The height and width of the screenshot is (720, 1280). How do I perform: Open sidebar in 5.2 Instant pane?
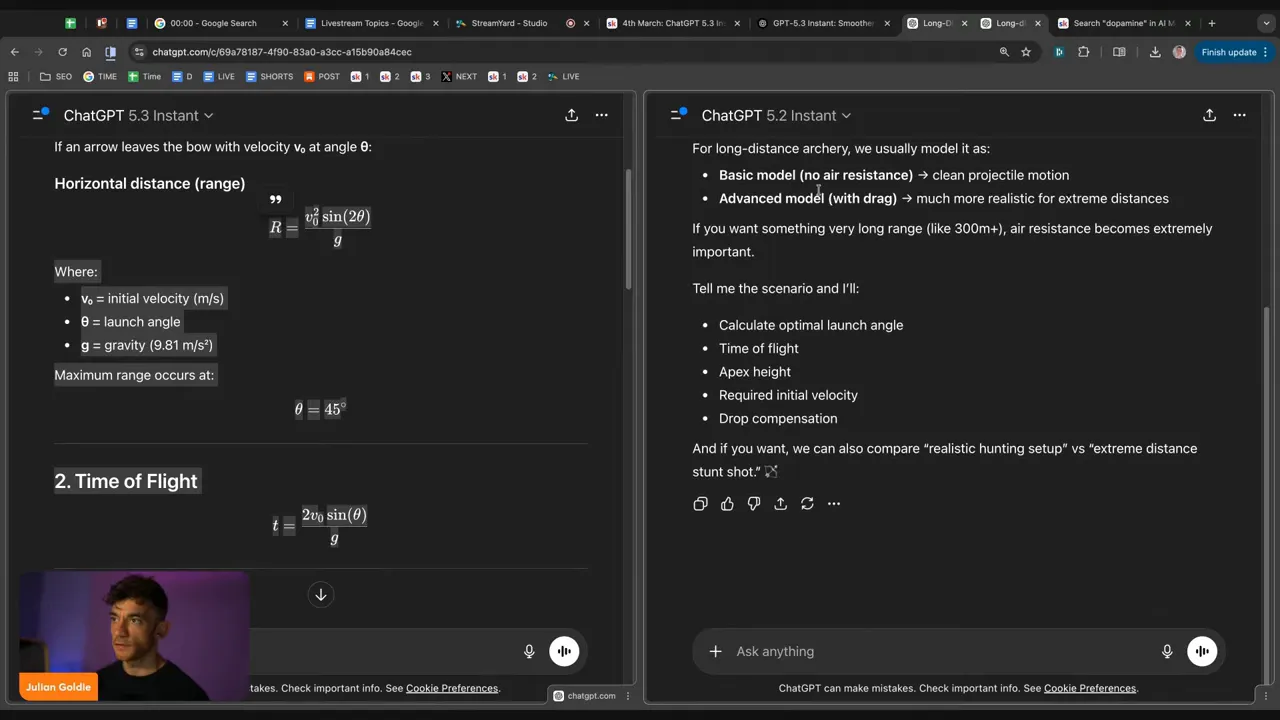pyautogui.click(x=678, y=115)
